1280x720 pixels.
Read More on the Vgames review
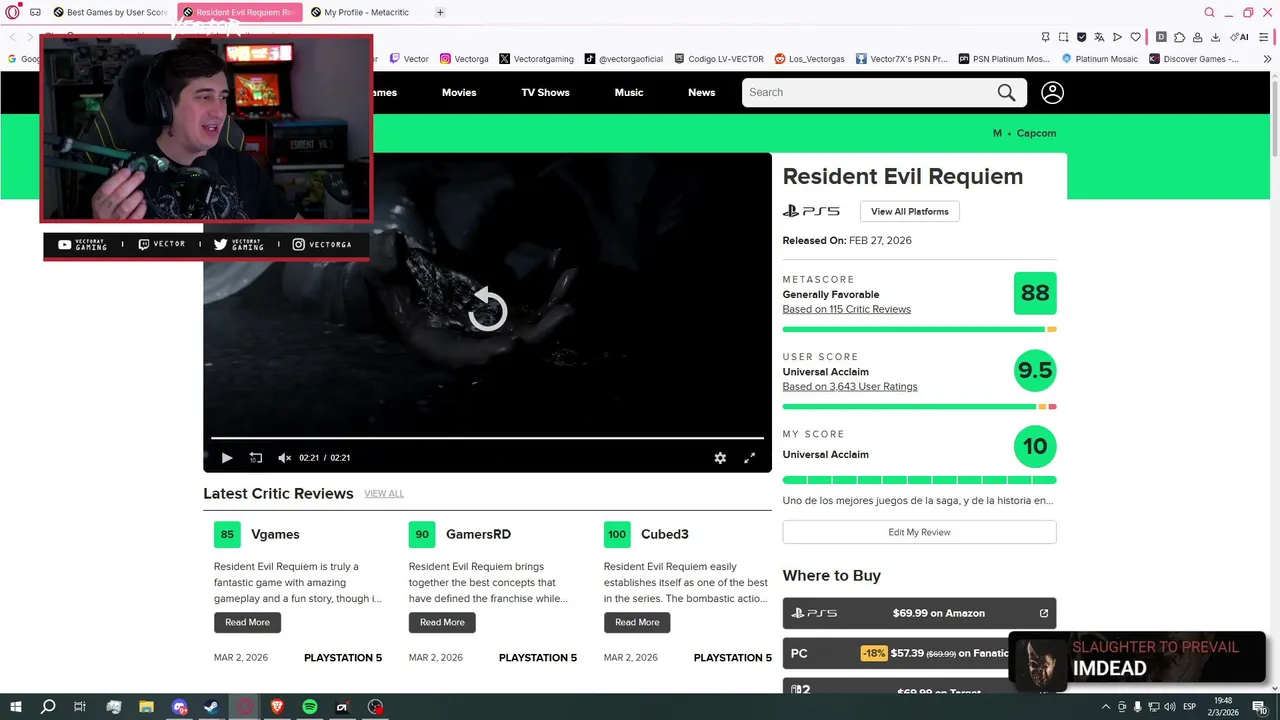(247, 622)
